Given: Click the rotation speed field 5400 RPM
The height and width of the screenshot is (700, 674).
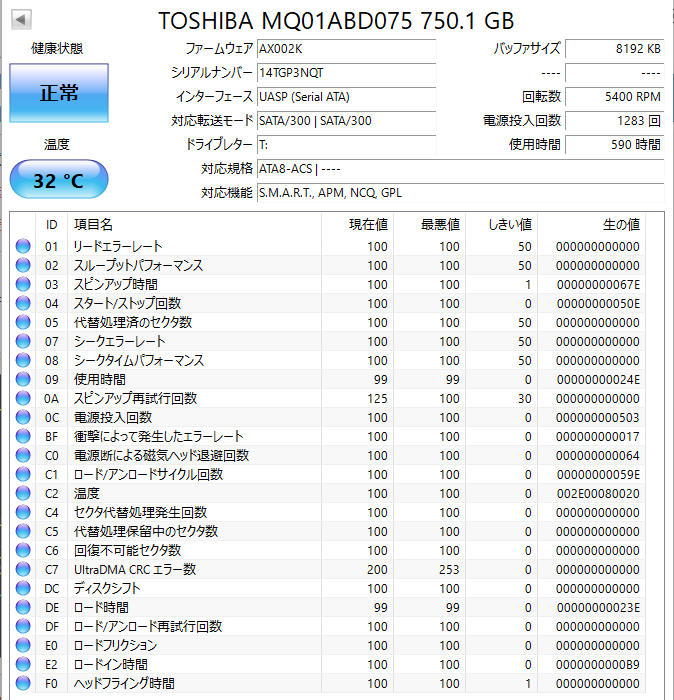Looking at the screenshot, I should (x=615, y=97).
